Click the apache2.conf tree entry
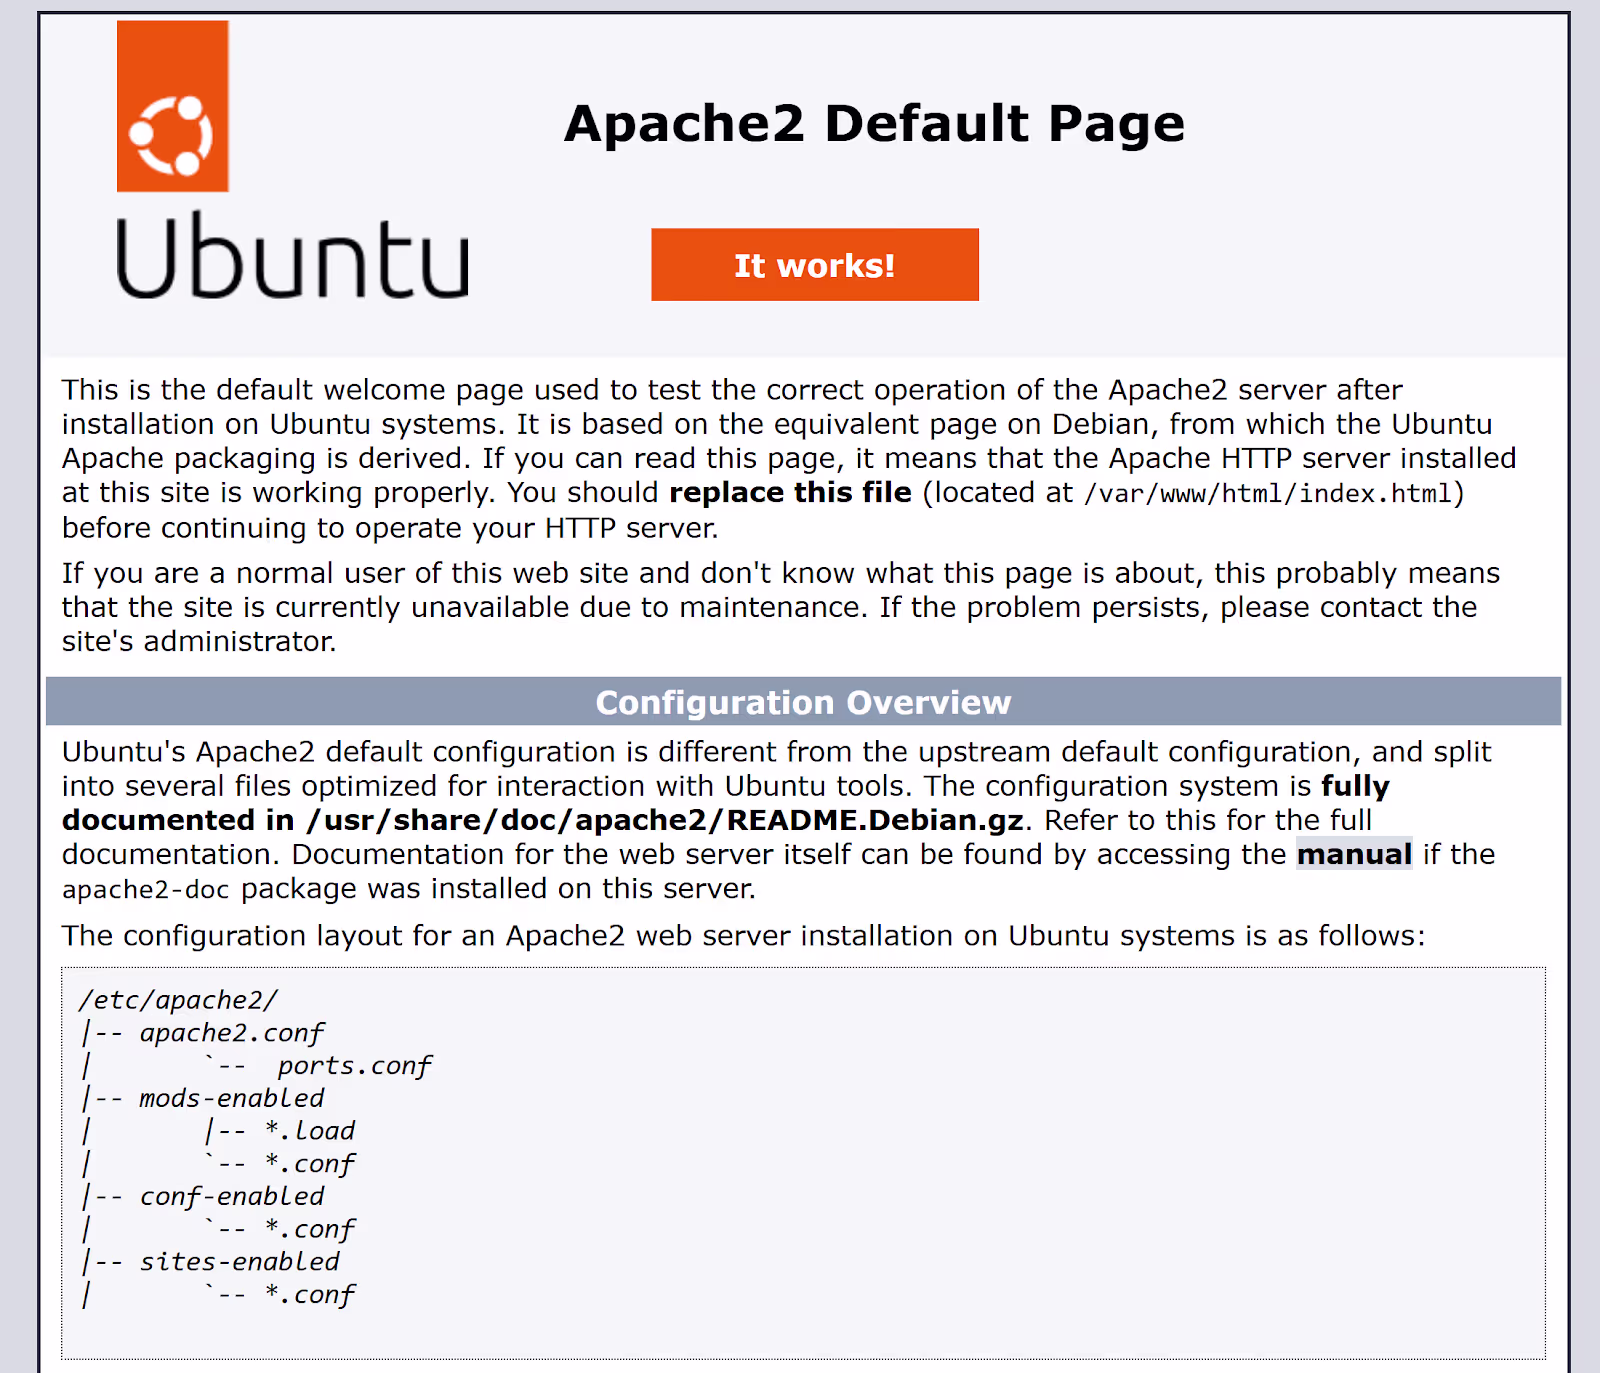Screen dimensions: 1600x1373 (232, 1033)
